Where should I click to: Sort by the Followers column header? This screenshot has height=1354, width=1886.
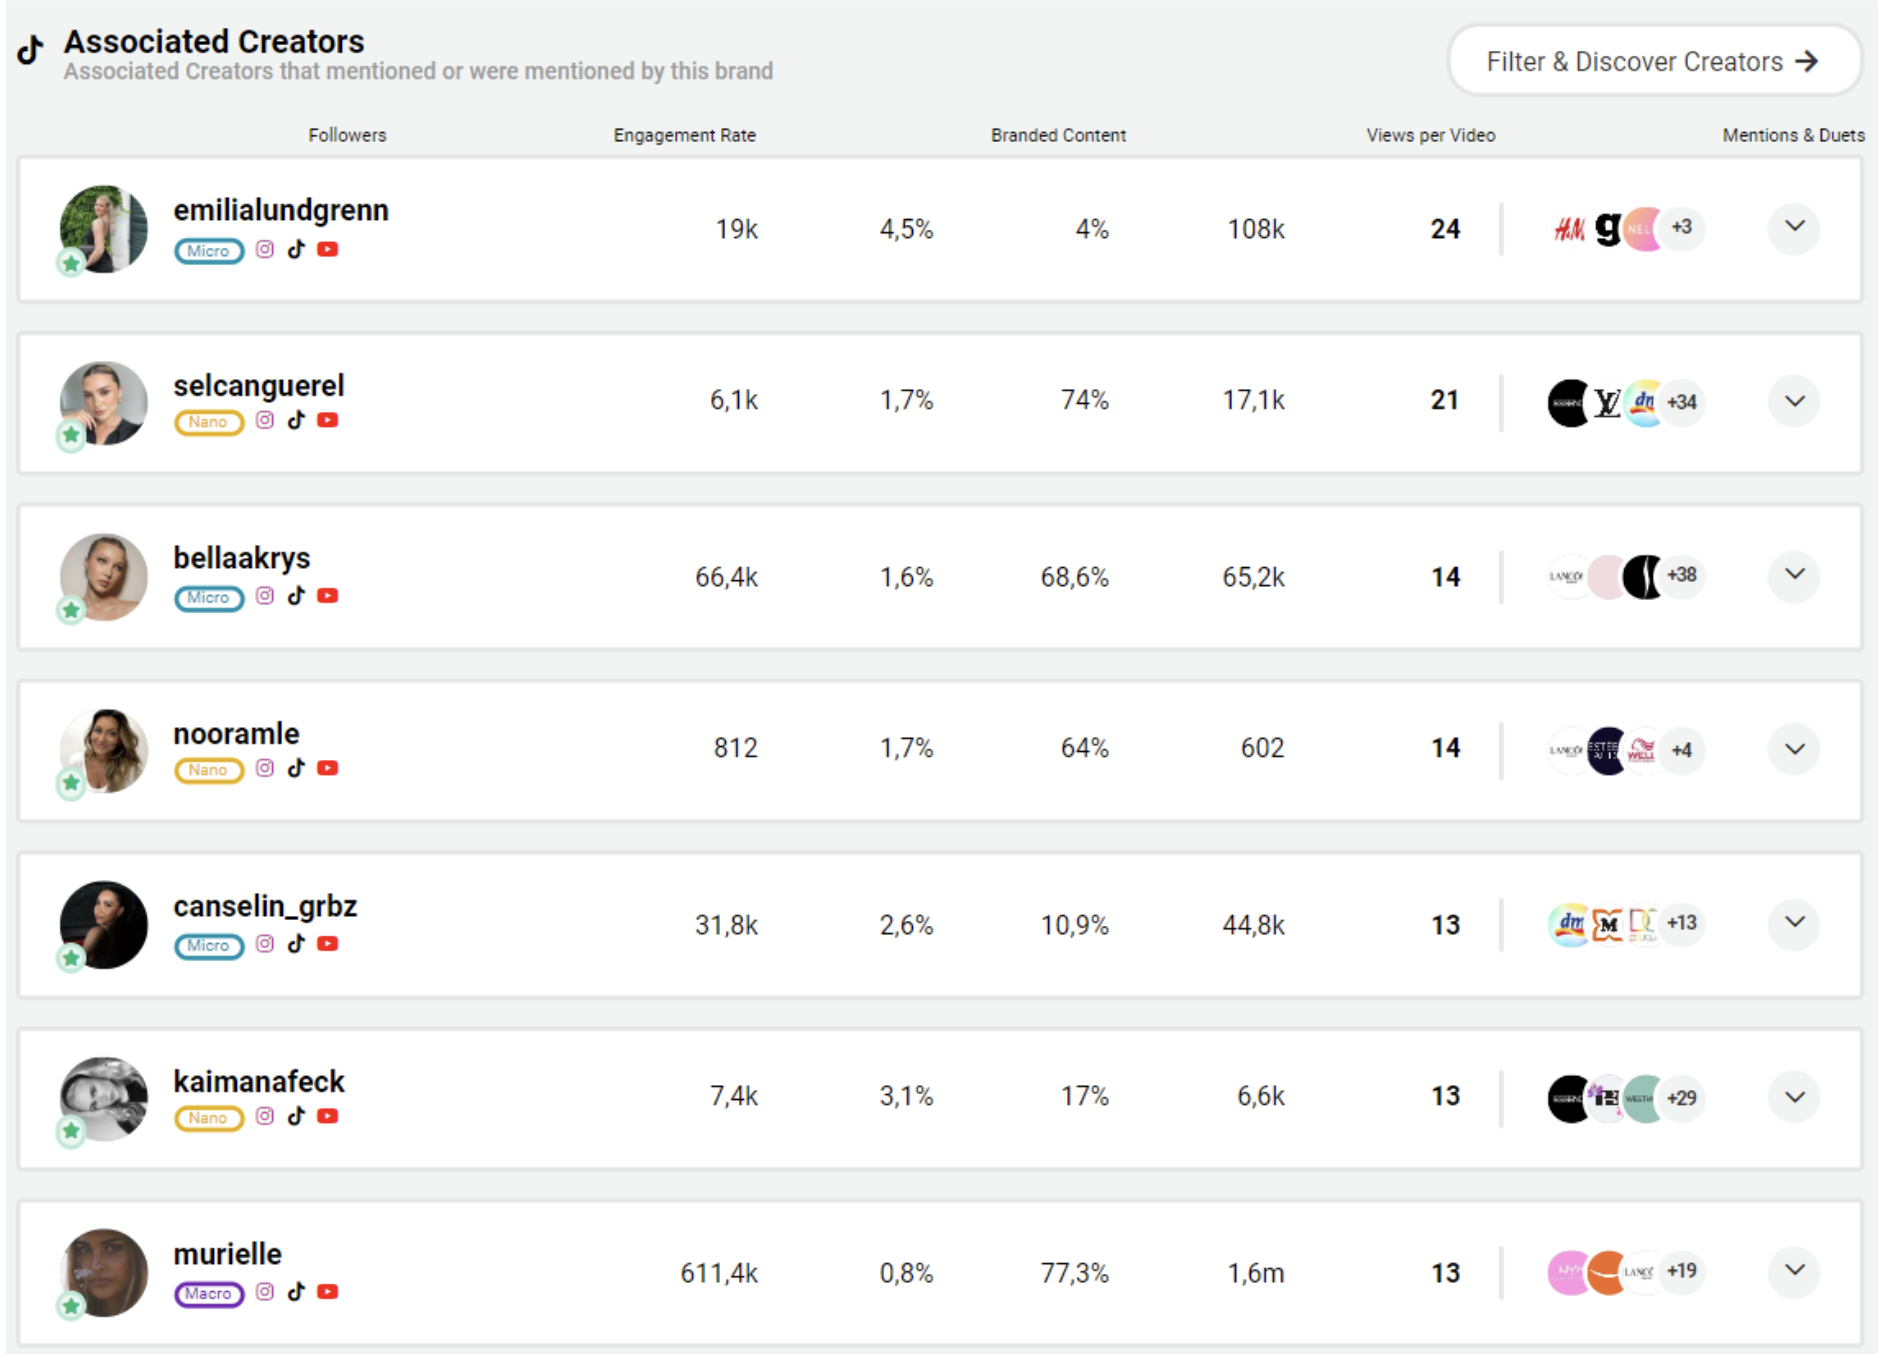pyautogui.click(x=347, y=135)
